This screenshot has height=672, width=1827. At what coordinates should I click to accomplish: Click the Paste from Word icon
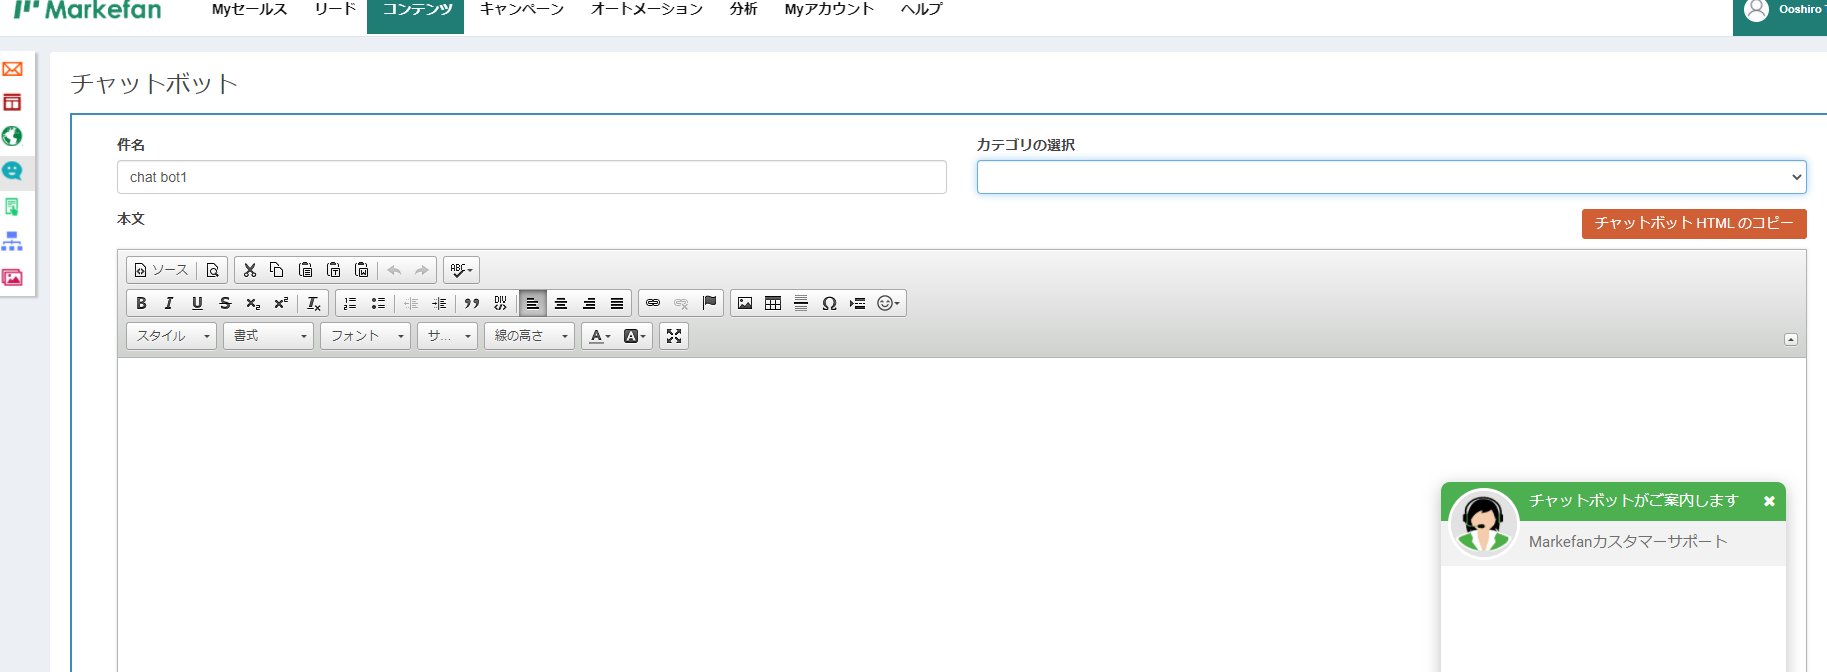pyautogui.click(x=362, y=270)
